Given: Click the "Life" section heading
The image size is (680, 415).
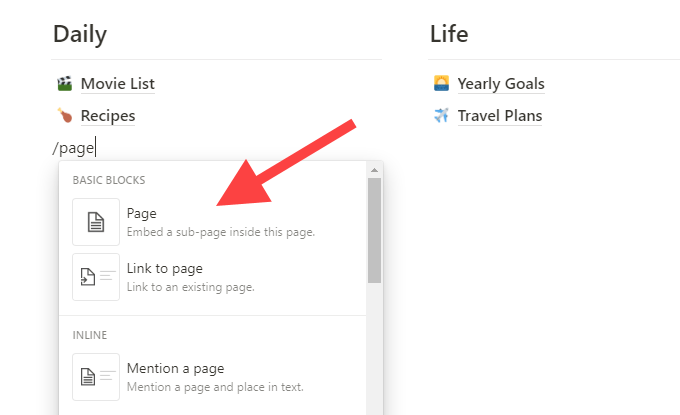Looking at the screenshot, I should pyautogui.click(x=449, y=34).
